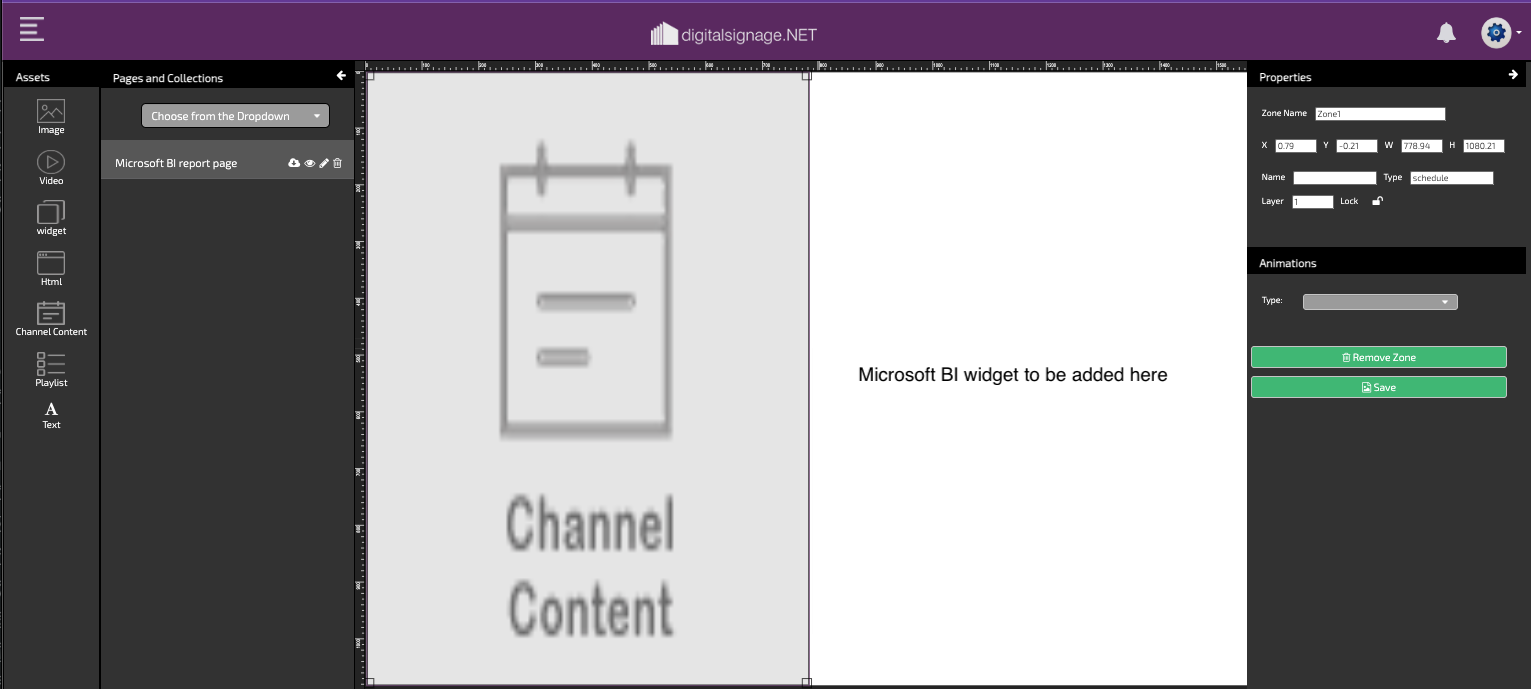Viewport: 1531px width, 689px height.
Task: Click the H height field
Action: [x=1484, y=146]
